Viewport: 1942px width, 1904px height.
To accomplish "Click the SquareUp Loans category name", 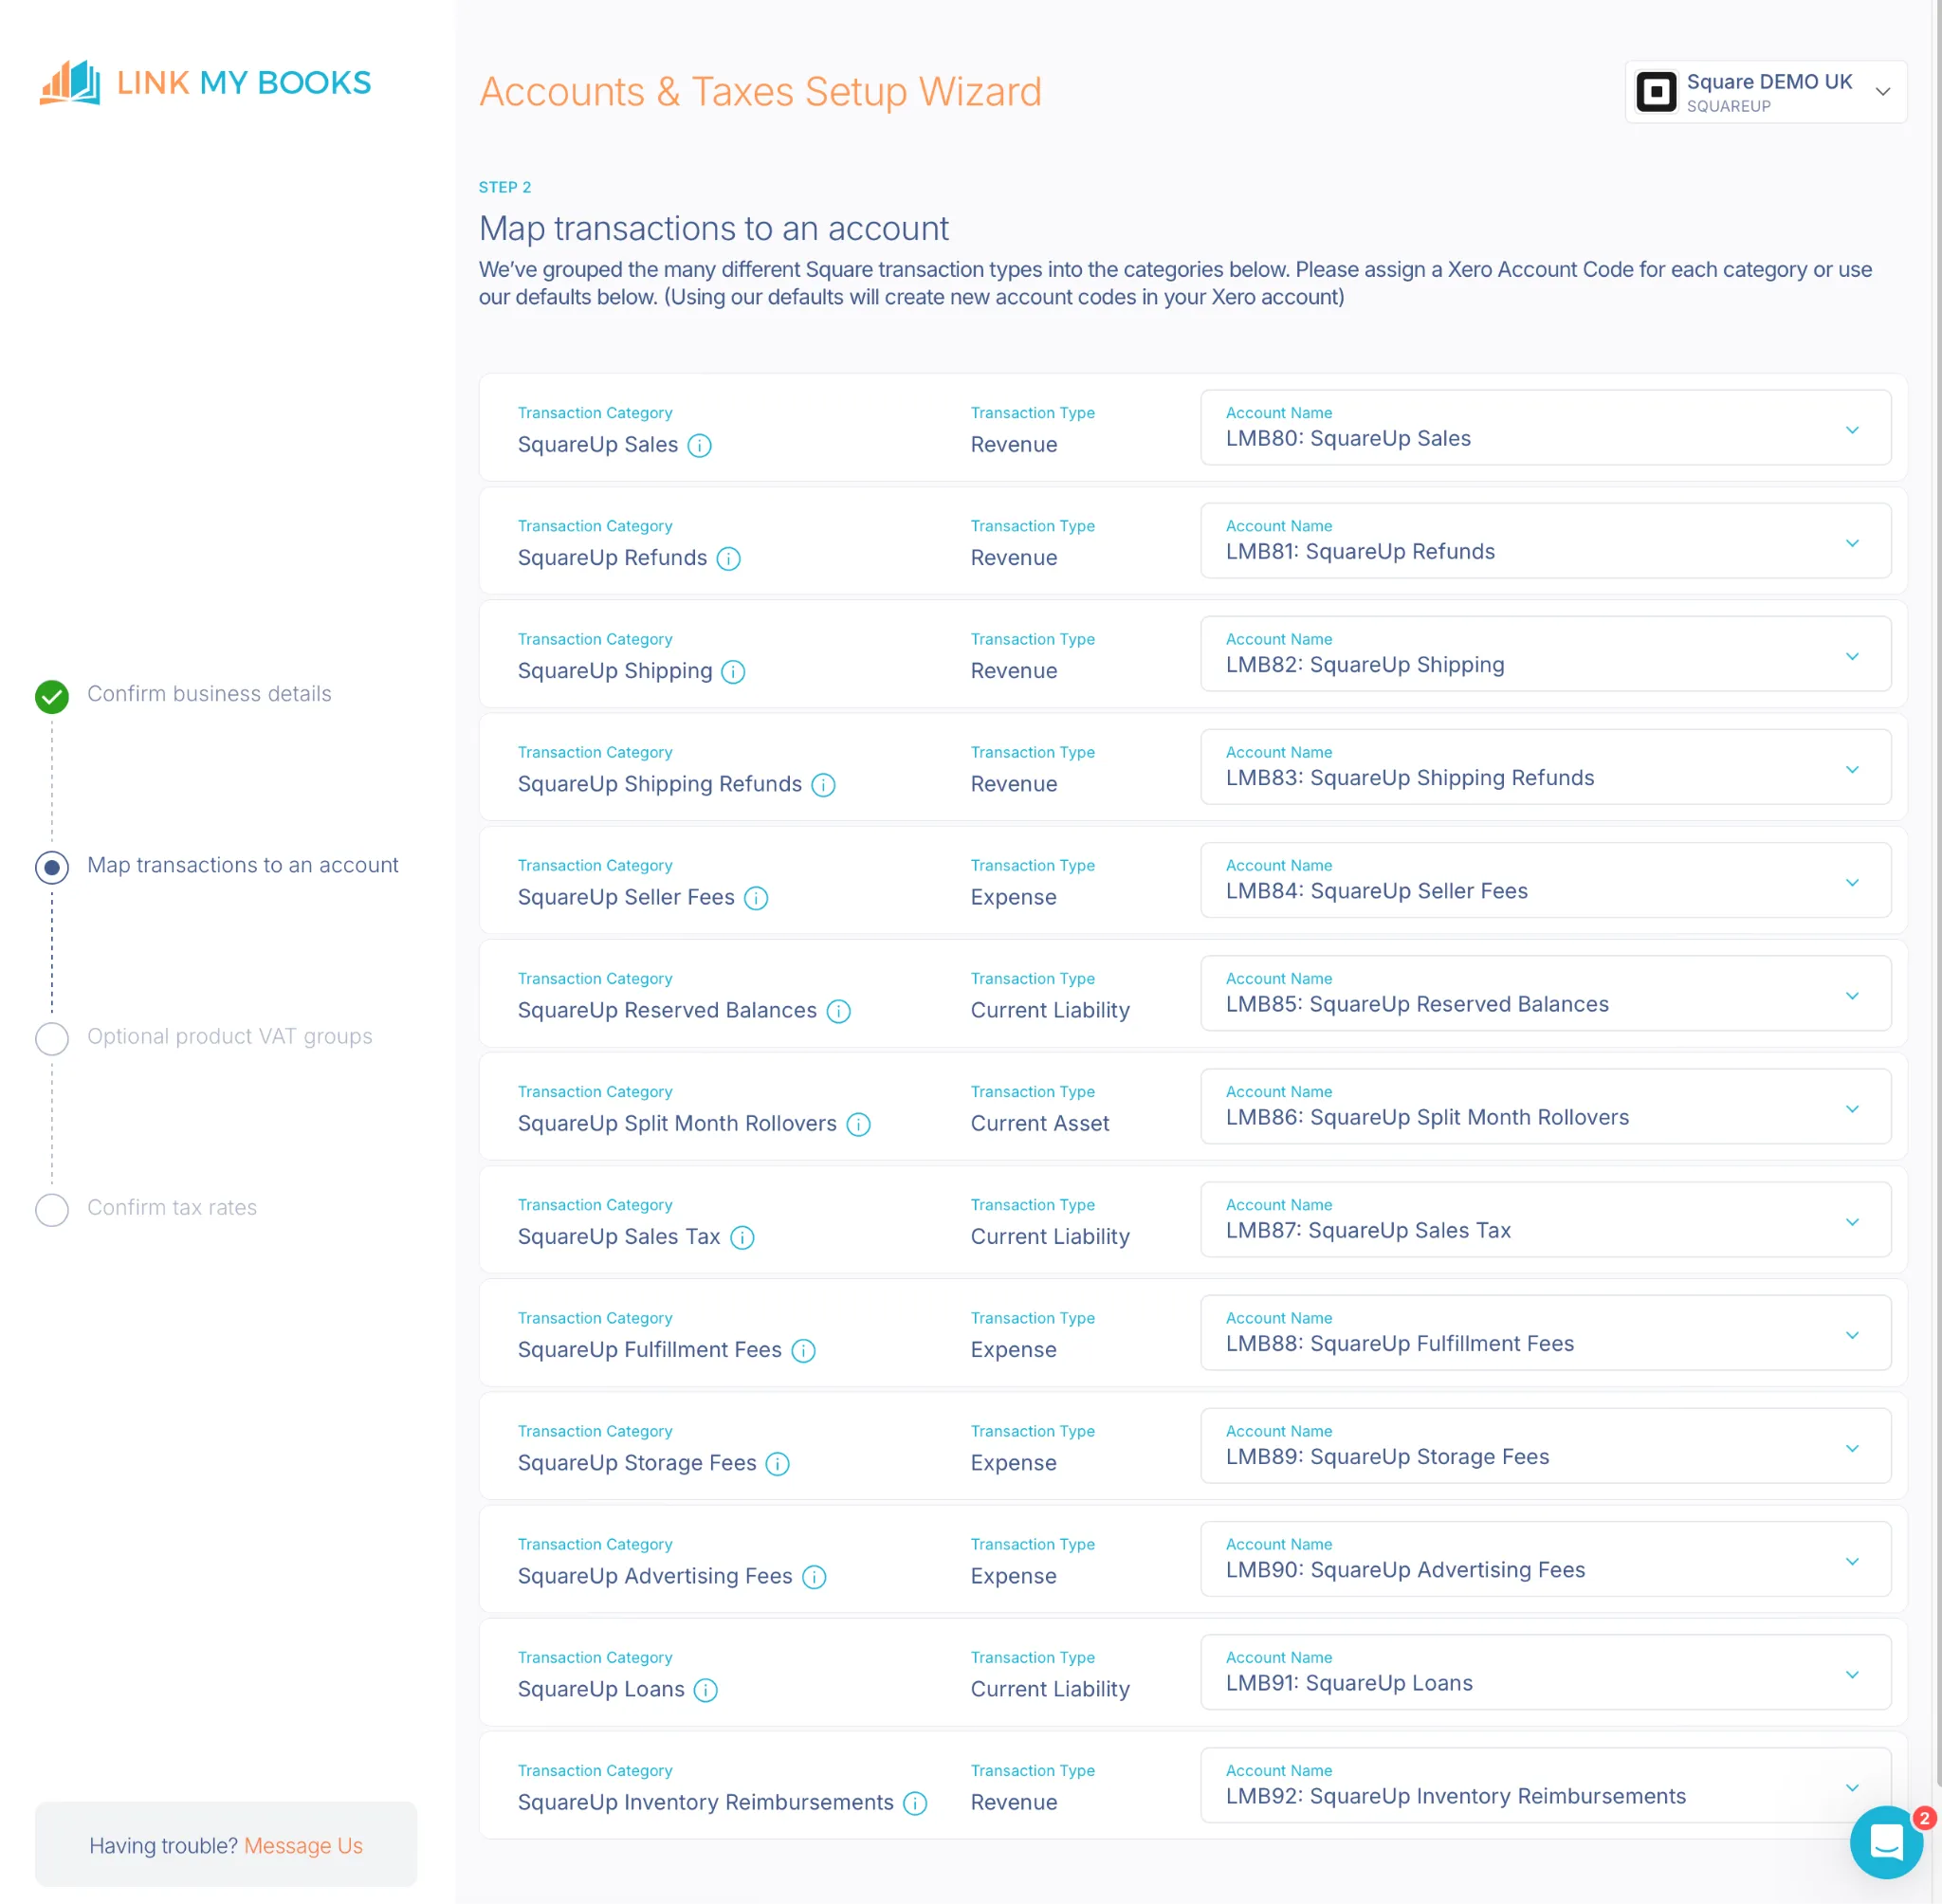I will coord(601,1689).
